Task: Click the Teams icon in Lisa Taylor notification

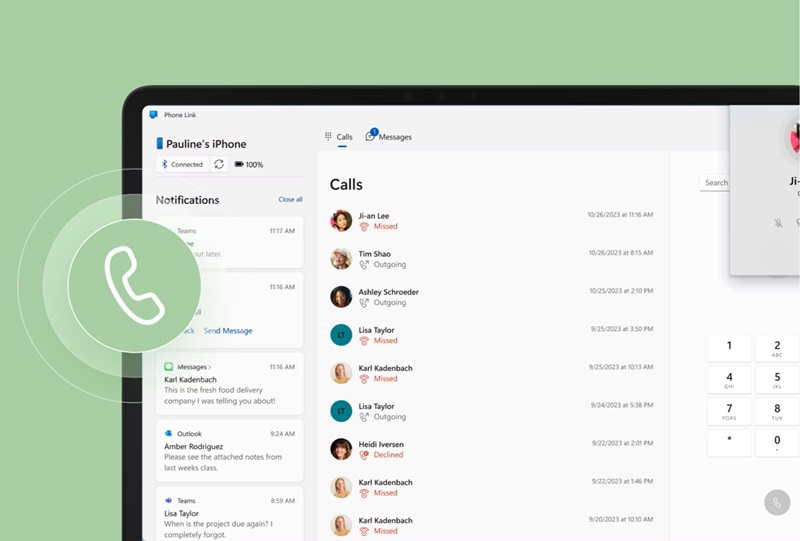Action: 168,500
